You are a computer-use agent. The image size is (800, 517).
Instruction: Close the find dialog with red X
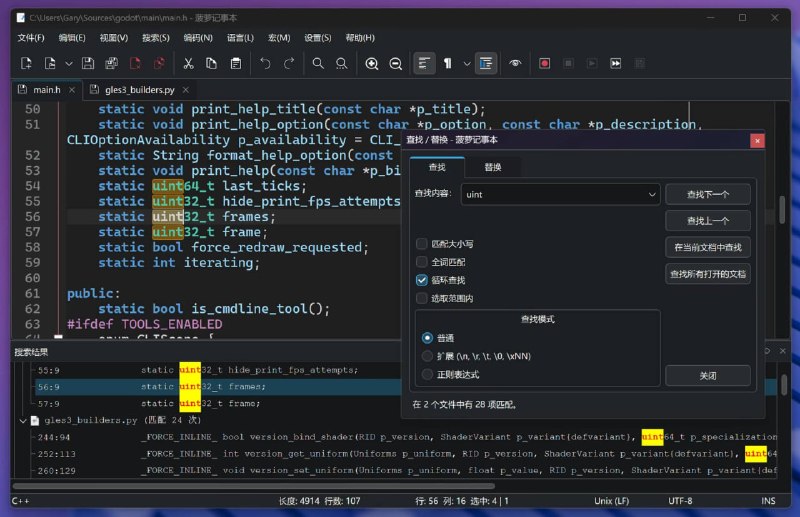pos(757,140)
